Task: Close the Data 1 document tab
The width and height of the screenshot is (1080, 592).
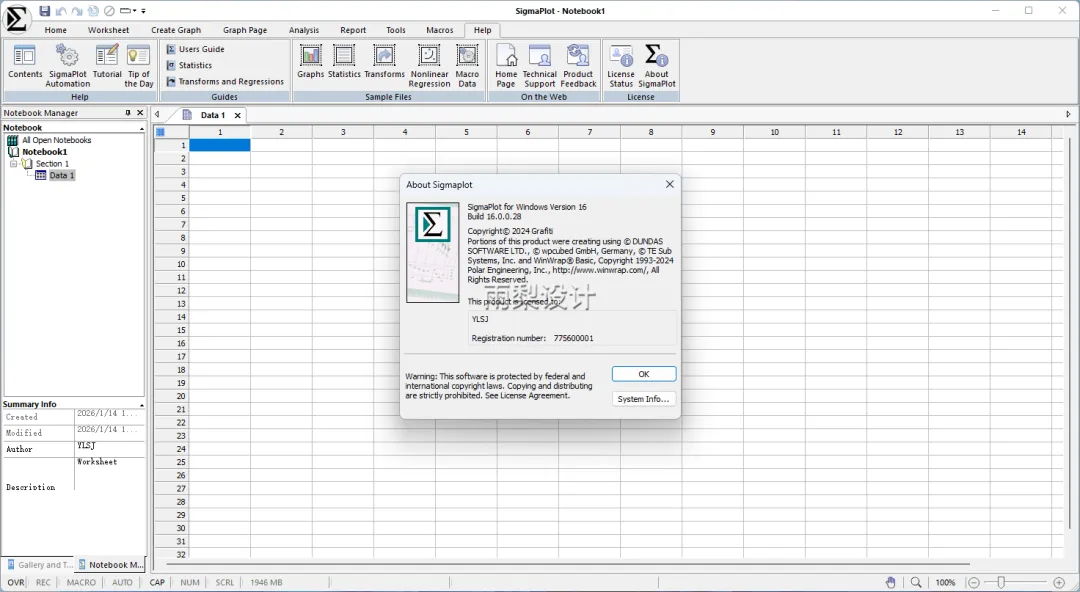Action: click(238, 116)
